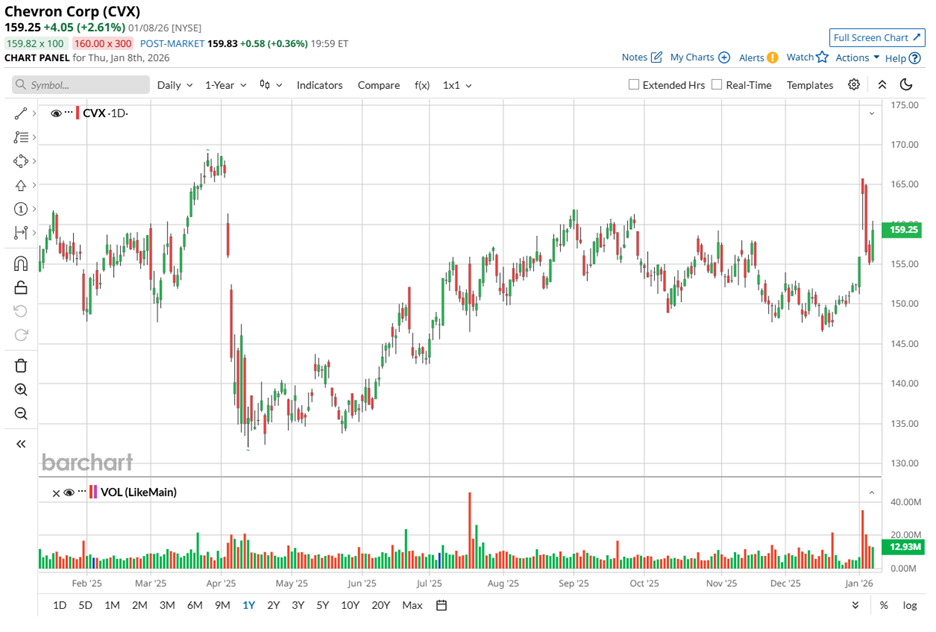This screenshot has height=632, width=936.
Task: Open chart settings gear icon
Action: 854,85
